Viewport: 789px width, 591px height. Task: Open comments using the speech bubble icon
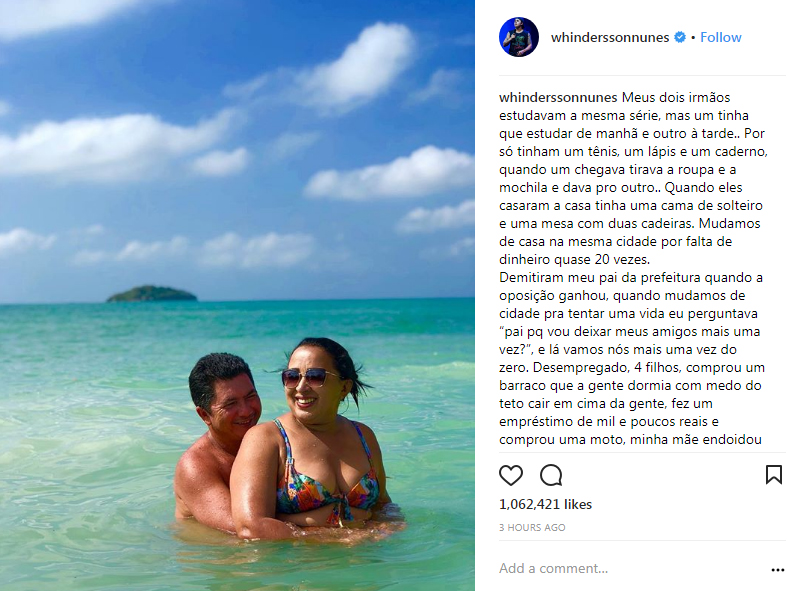(551, 475)
